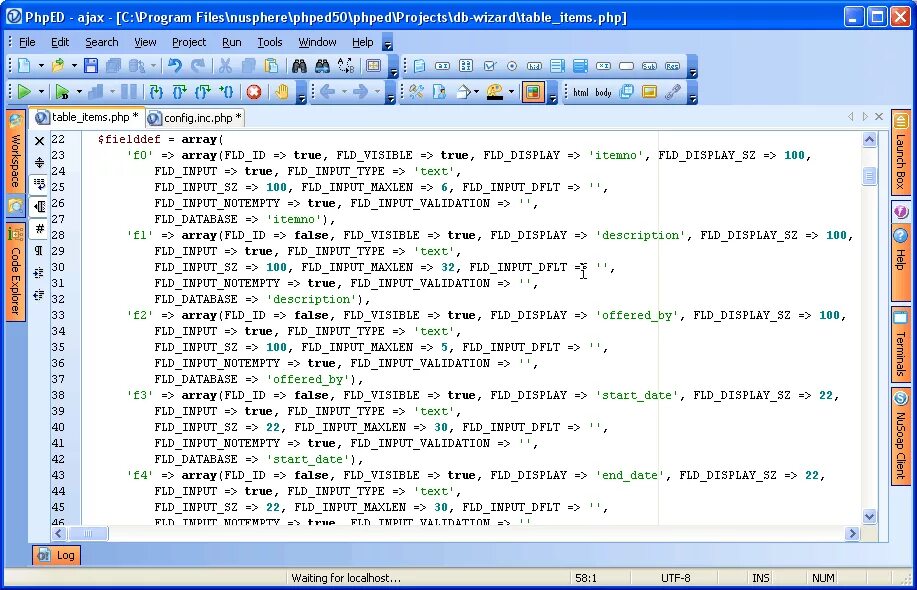Toggle the highlighted colored-squares toolbar button
Viewport: 917px width, 590px height.
[x=533, y=92]
